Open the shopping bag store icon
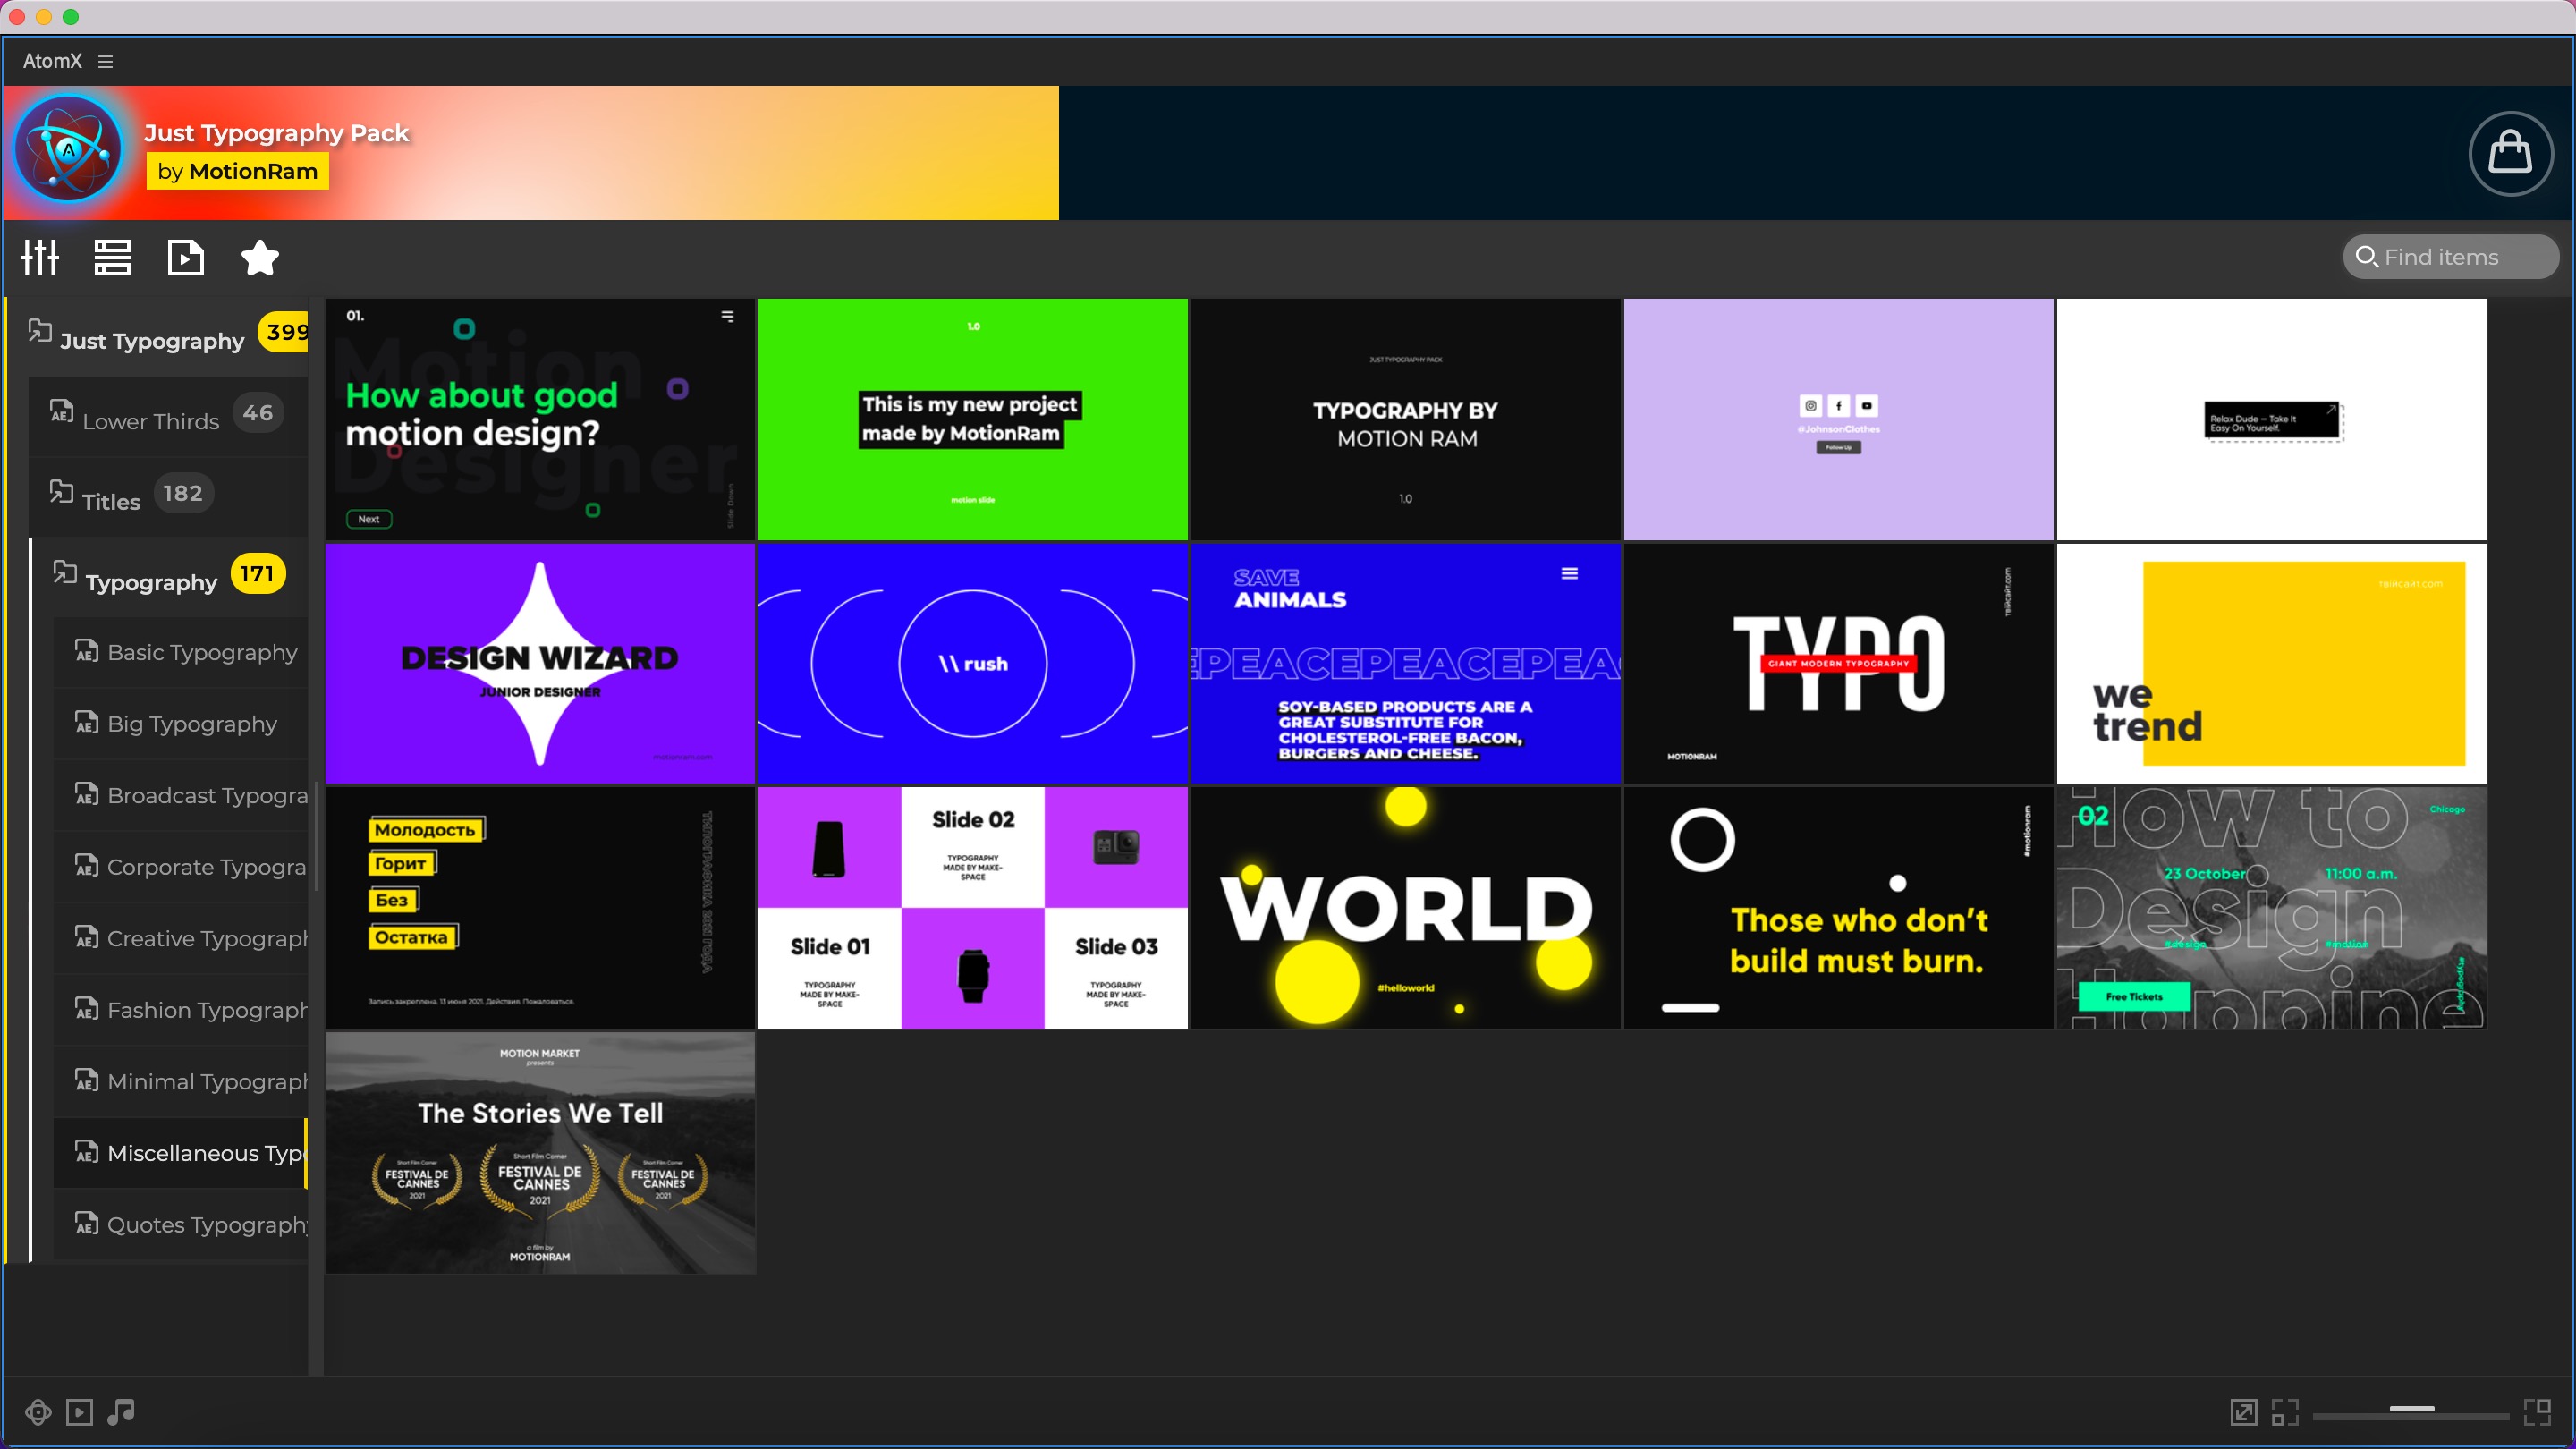2576x1449 pixels. click(2510, 153)
